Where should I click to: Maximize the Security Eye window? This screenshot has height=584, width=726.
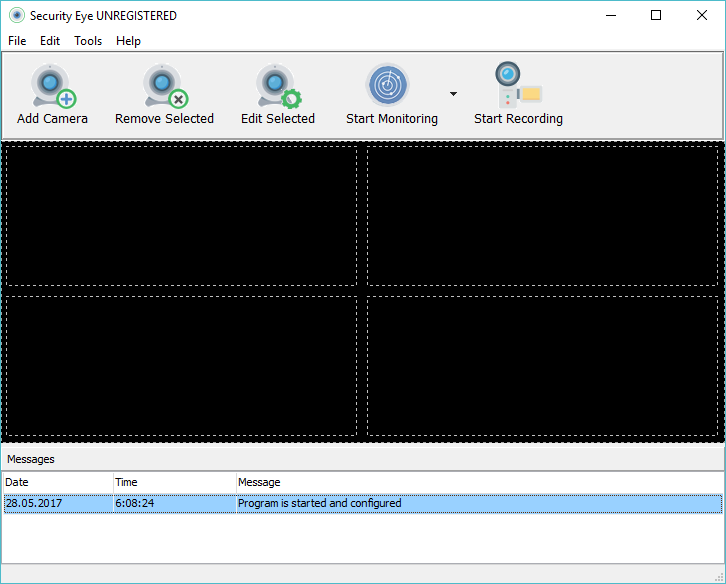pos(656,16)
